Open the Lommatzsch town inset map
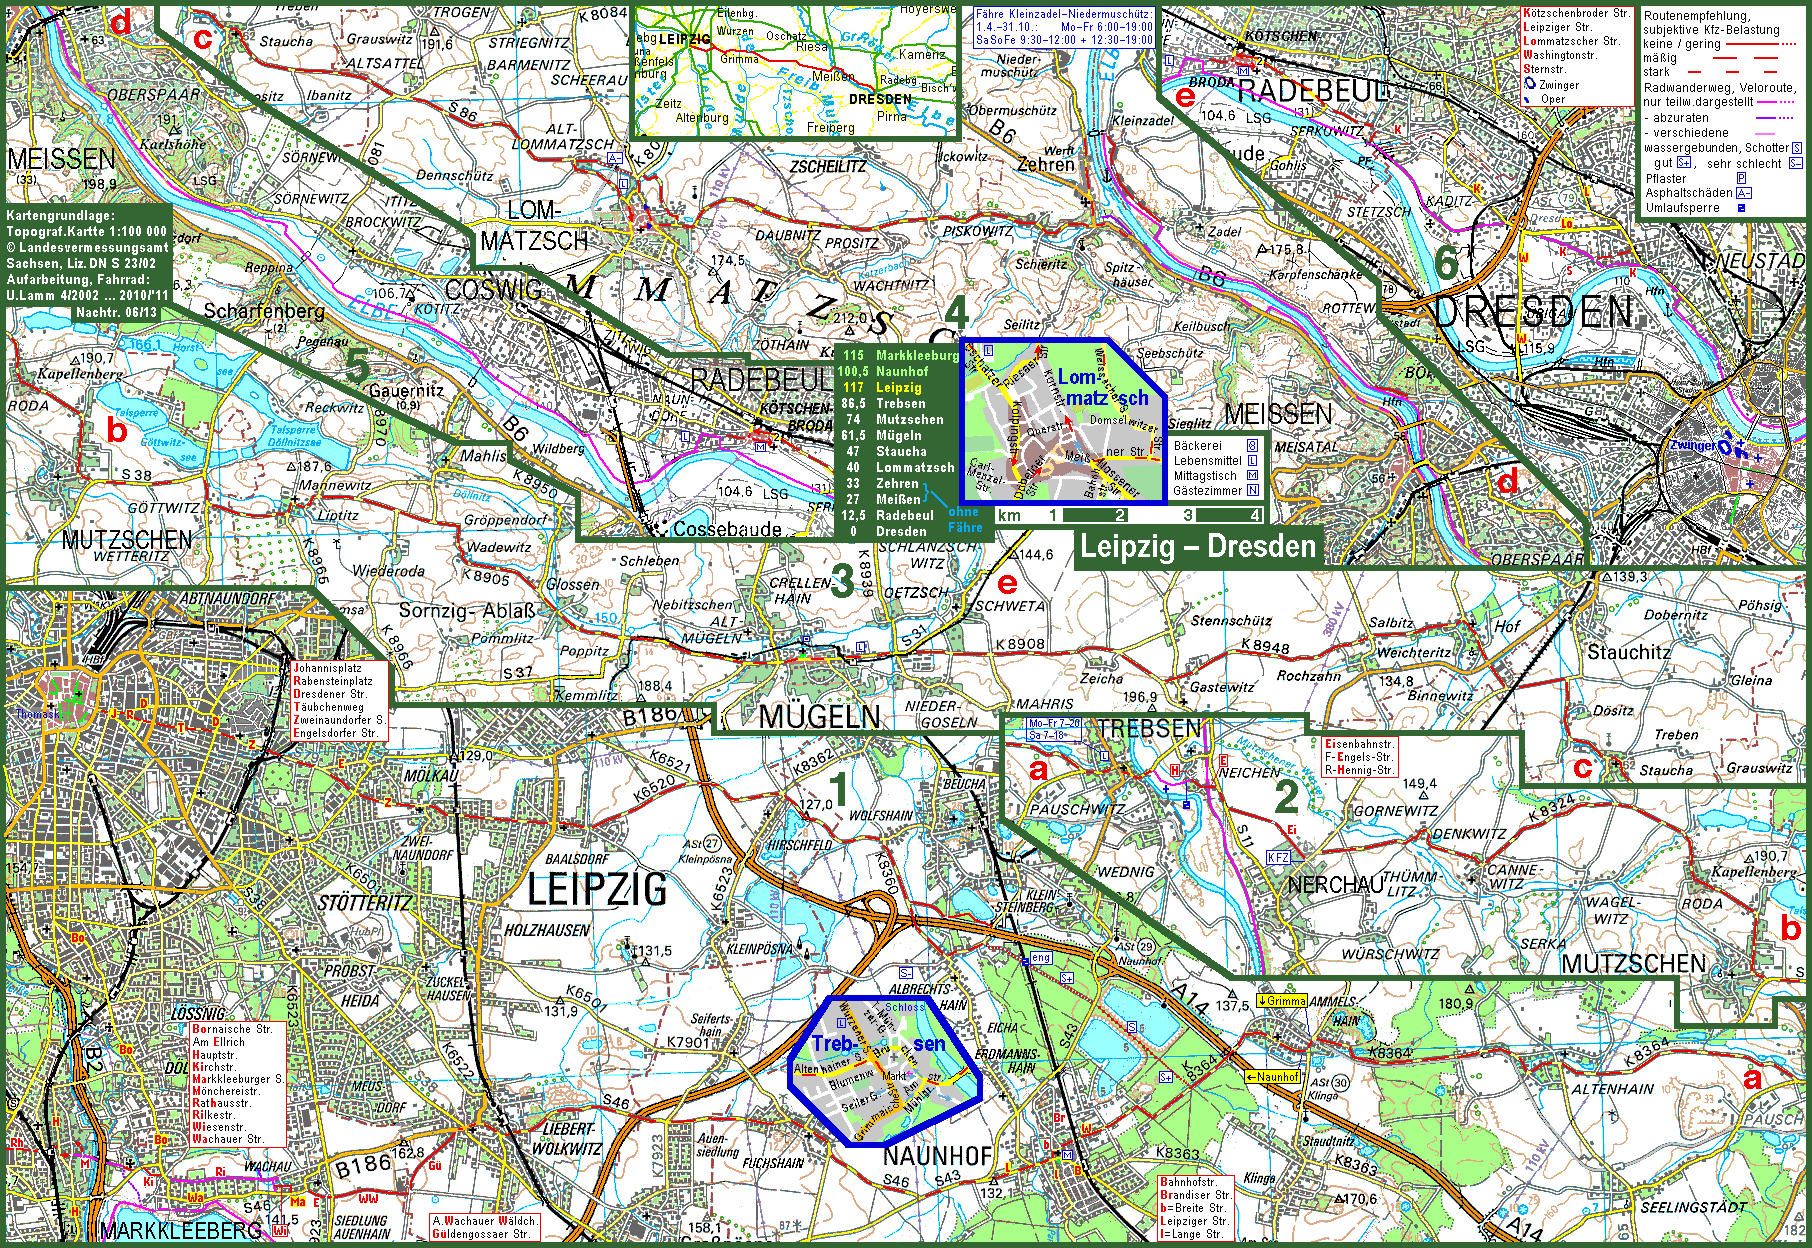Viewport: 1812px width, 1248px height. pos(1064,420)
